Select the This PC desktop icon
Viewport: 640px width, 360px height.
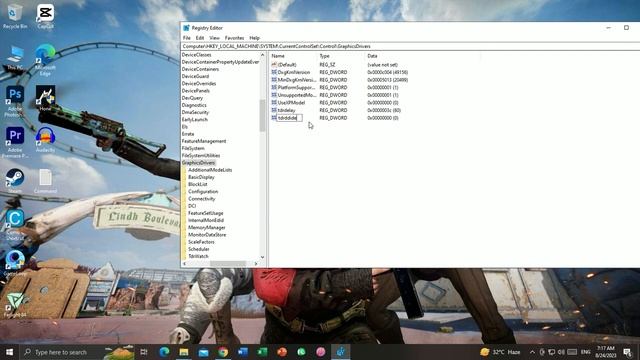[x=15, y=58]
